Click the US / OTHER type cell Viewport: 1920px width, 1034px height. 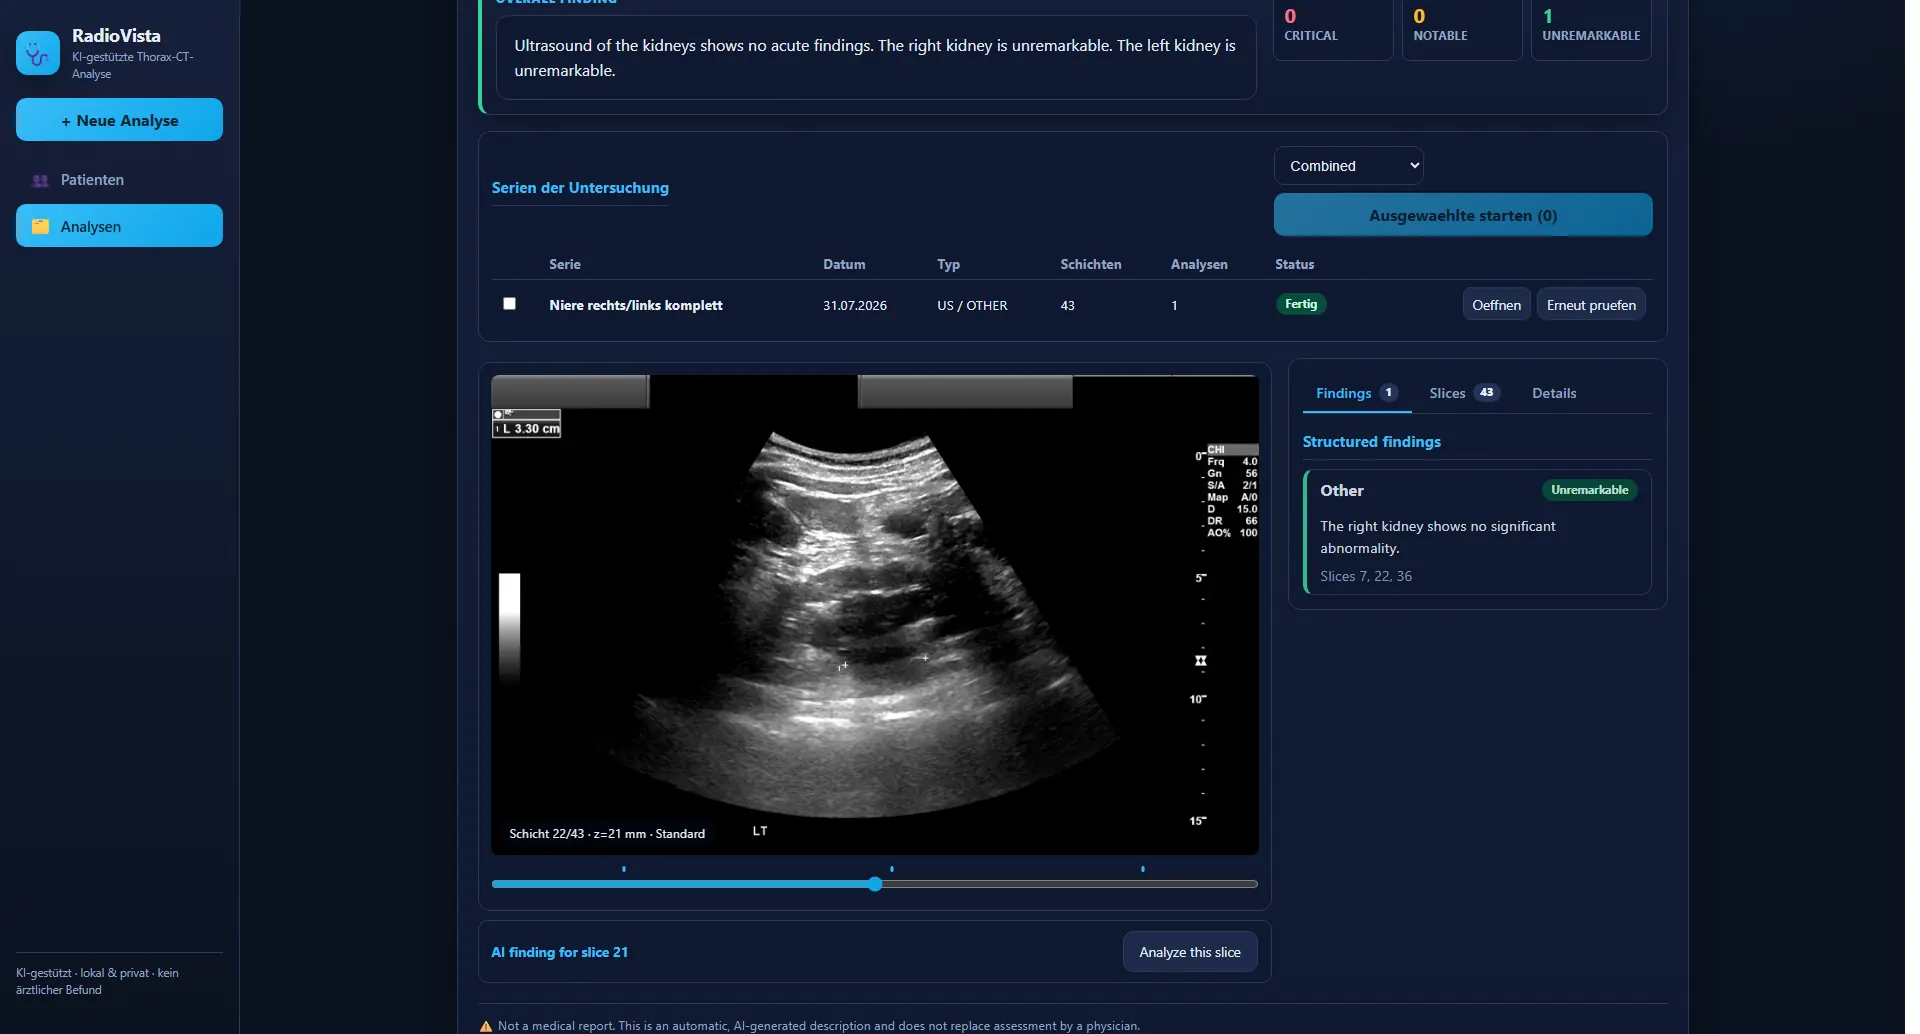972,305
